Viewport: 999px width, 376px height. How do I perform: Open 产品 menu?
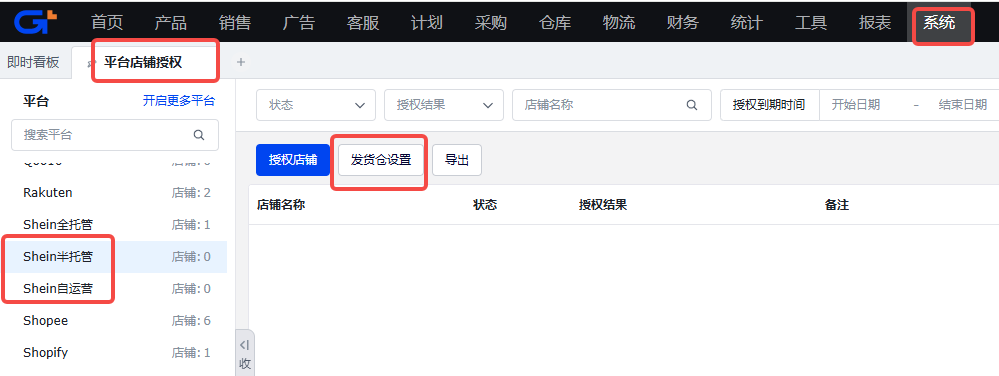coord(171,23)
